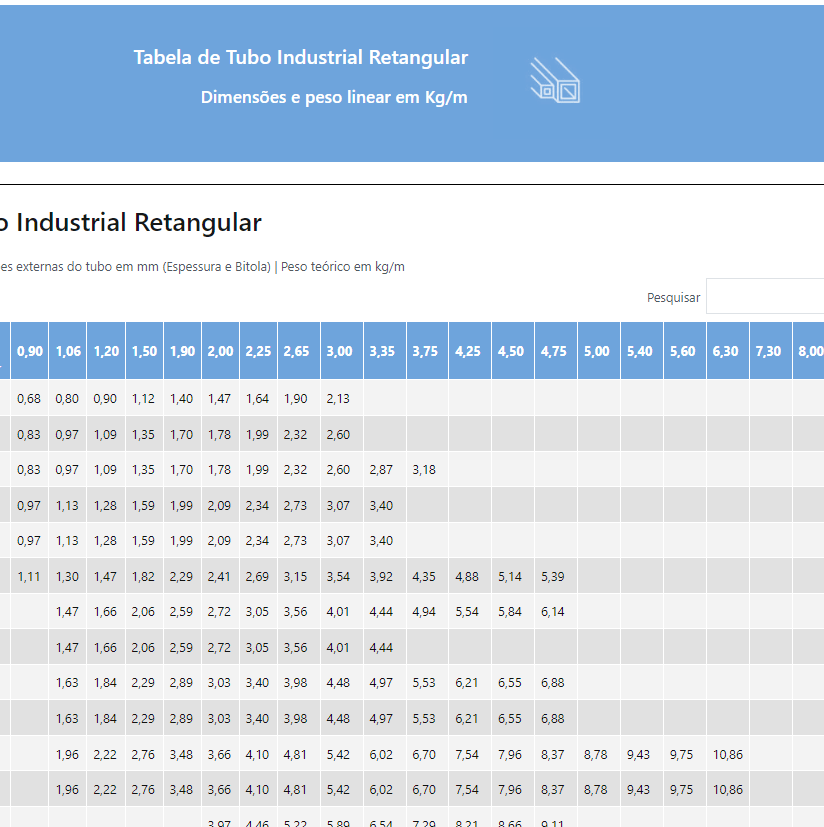824x827 pixels.
Task: Select the 2,00 column header
Action: (x=220, y=351)
